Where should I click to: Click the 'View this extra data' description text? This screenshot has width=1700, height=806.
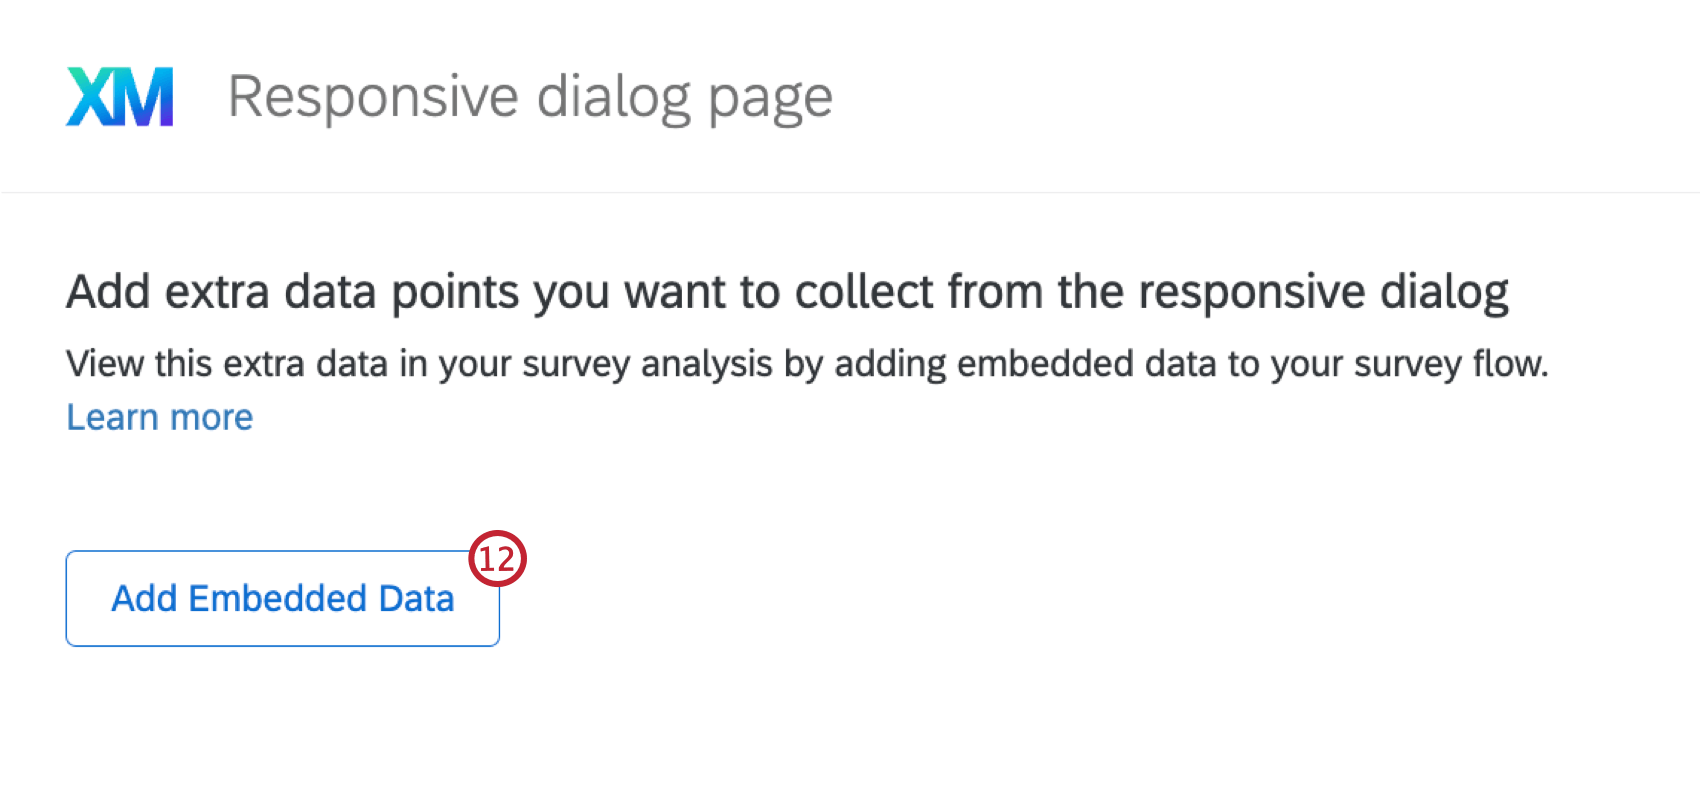click(x=807, y=364)
